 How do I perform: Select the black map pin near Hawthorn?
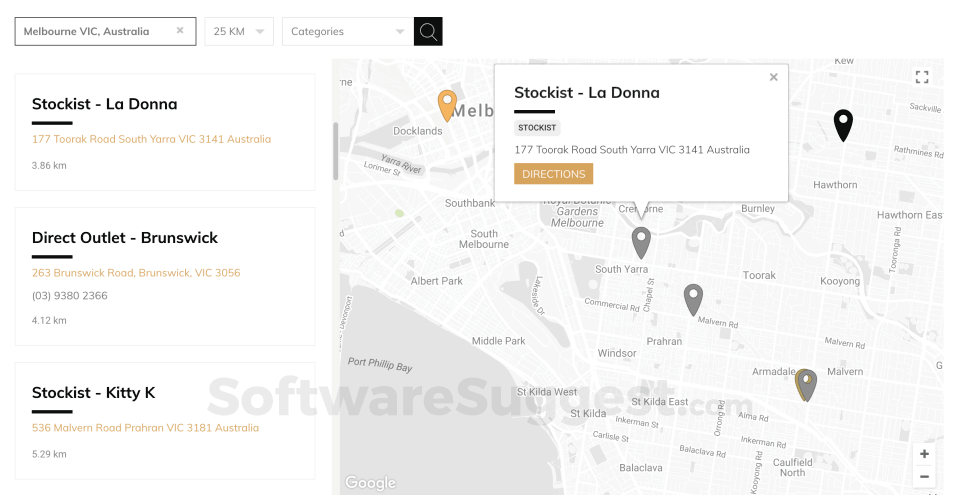pos(843,125)
